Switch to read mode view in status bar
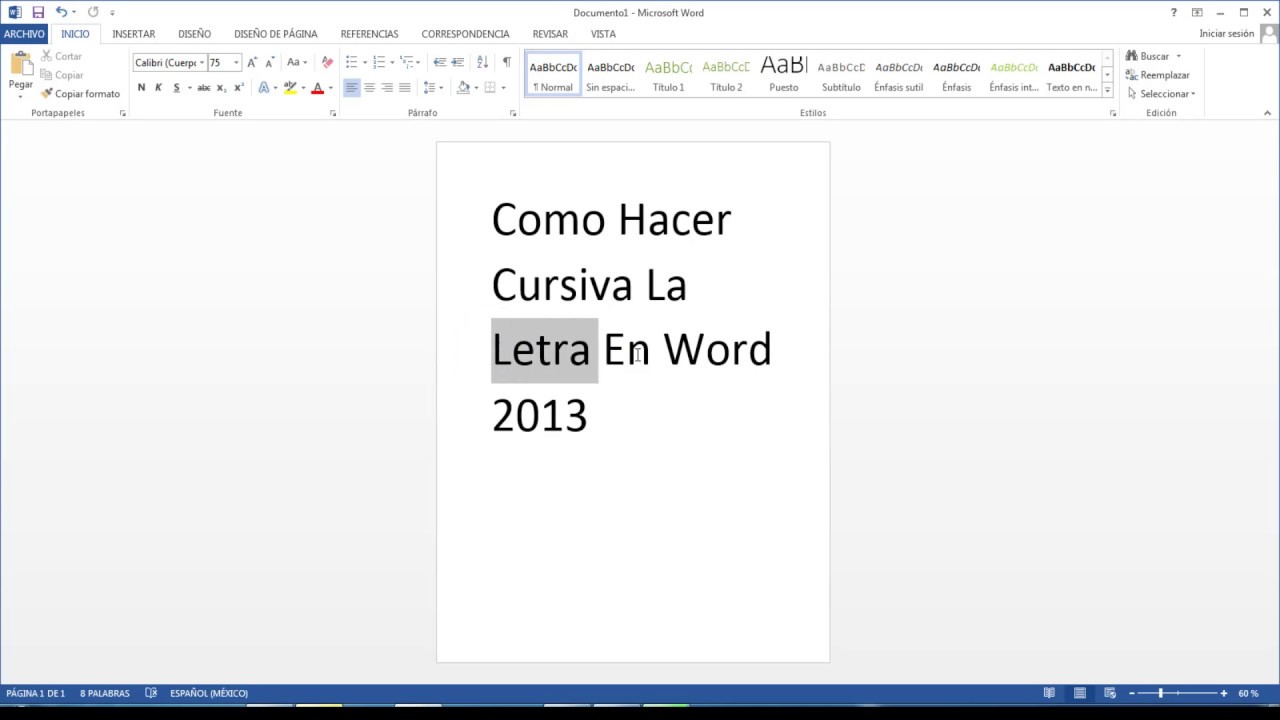 1049,693
